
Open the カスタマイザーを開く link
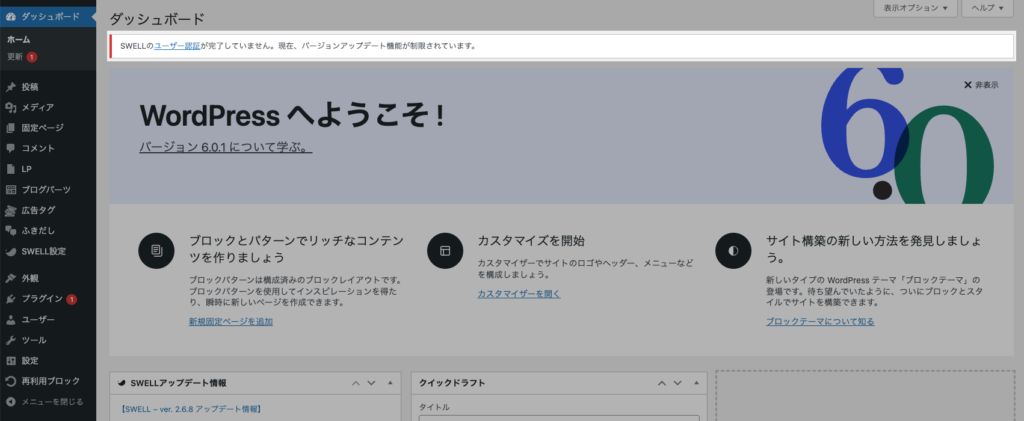click(x=519, y=294)
